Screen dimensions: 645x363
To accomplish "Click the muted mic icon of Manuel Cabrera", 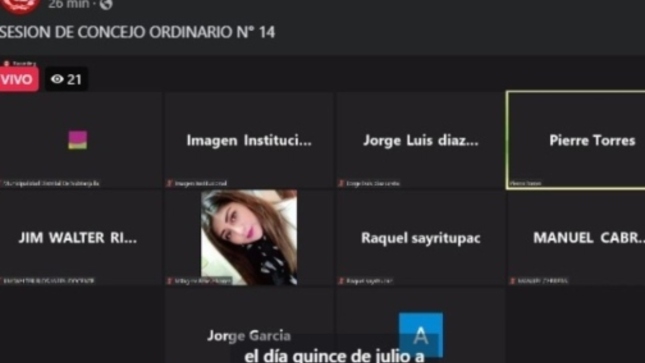I will coord(512,281).
